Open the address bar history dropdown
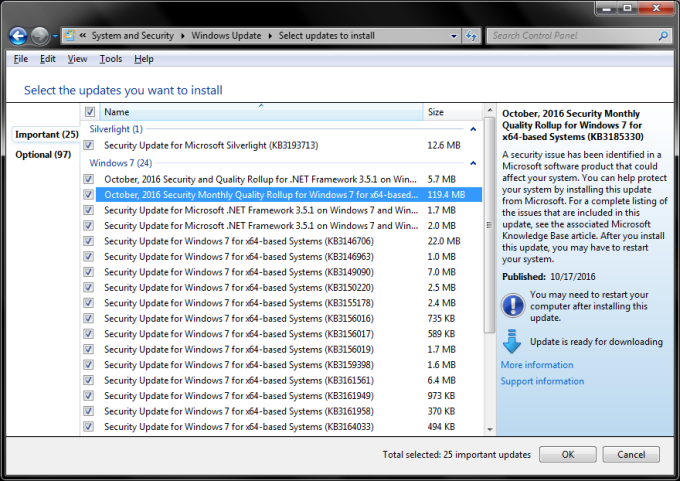 coord(454,36)
